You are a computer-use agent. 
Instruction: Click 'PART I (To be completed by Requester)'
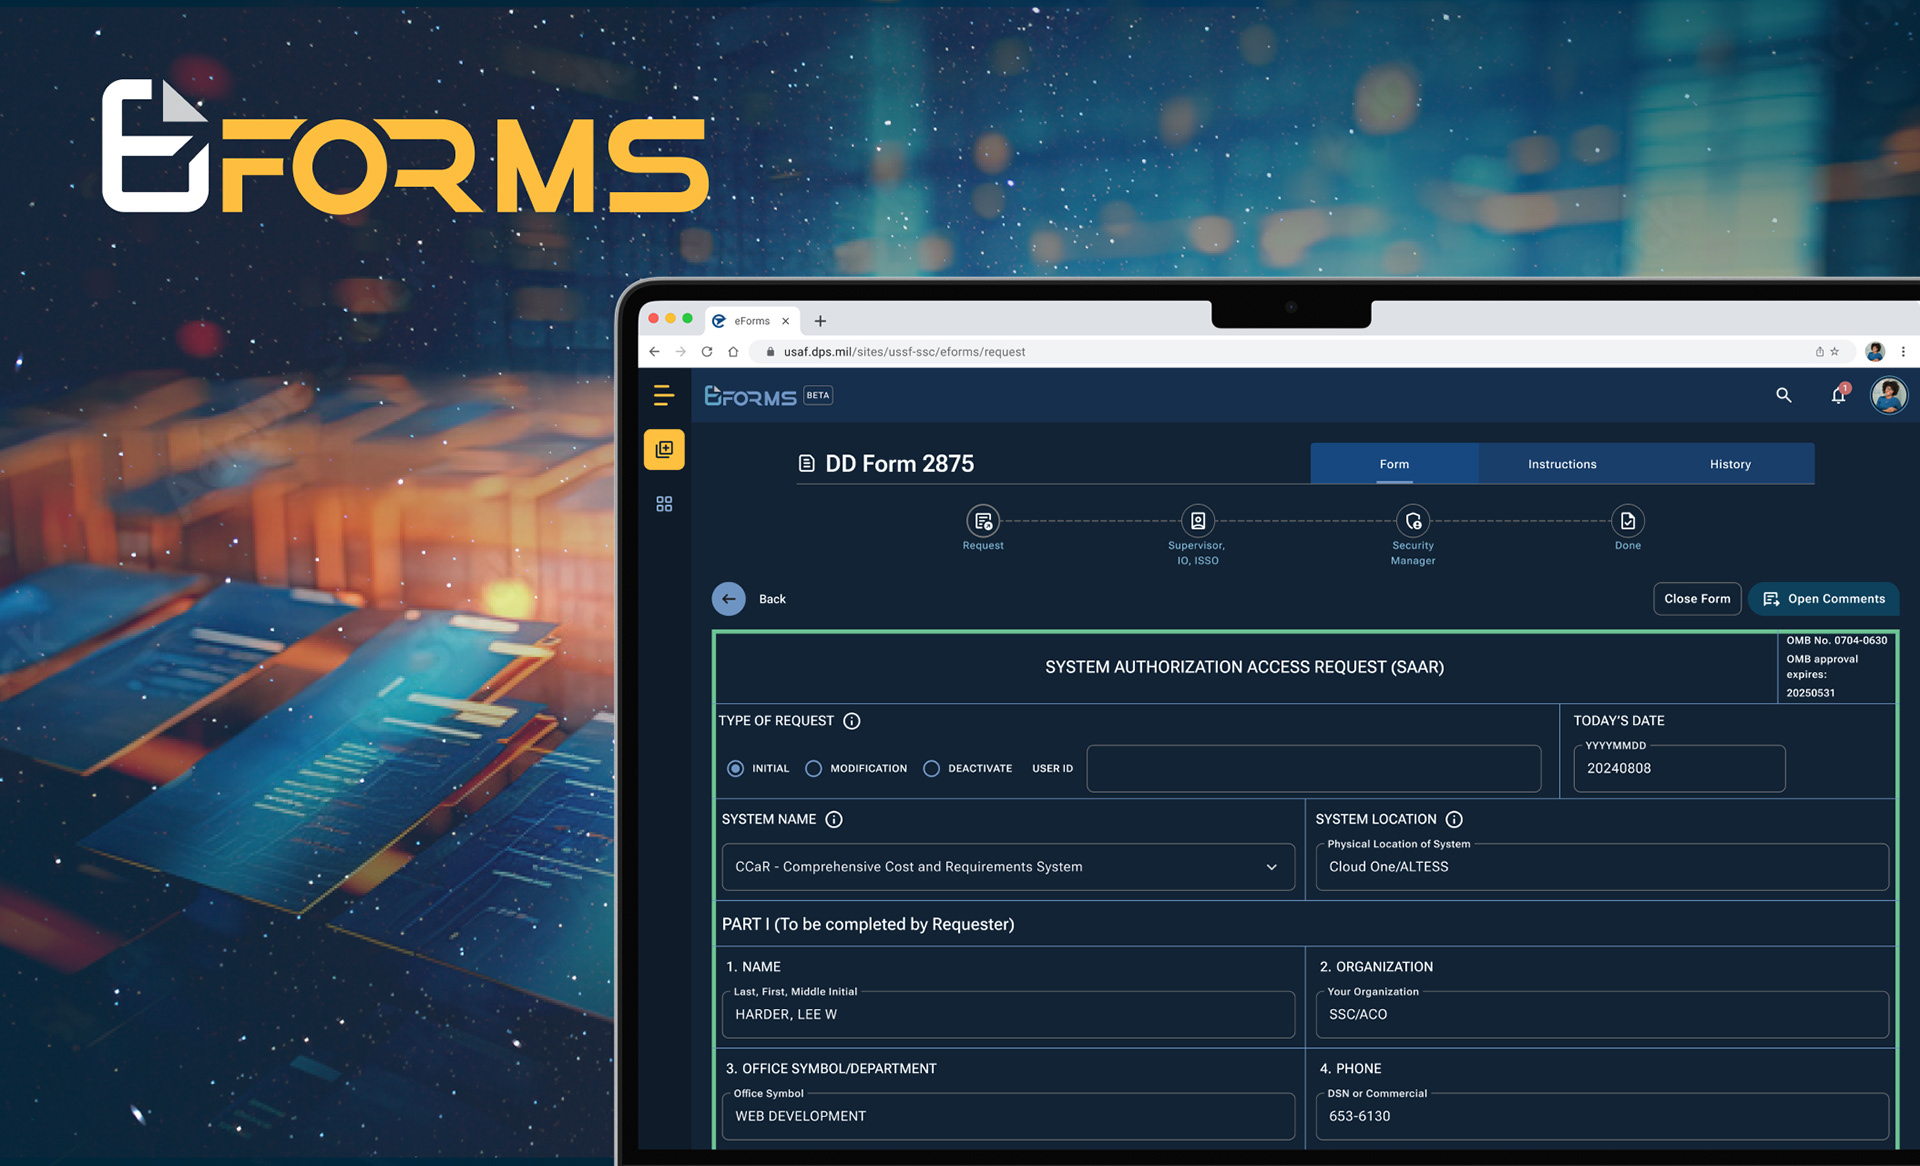[x=868, y=924]
